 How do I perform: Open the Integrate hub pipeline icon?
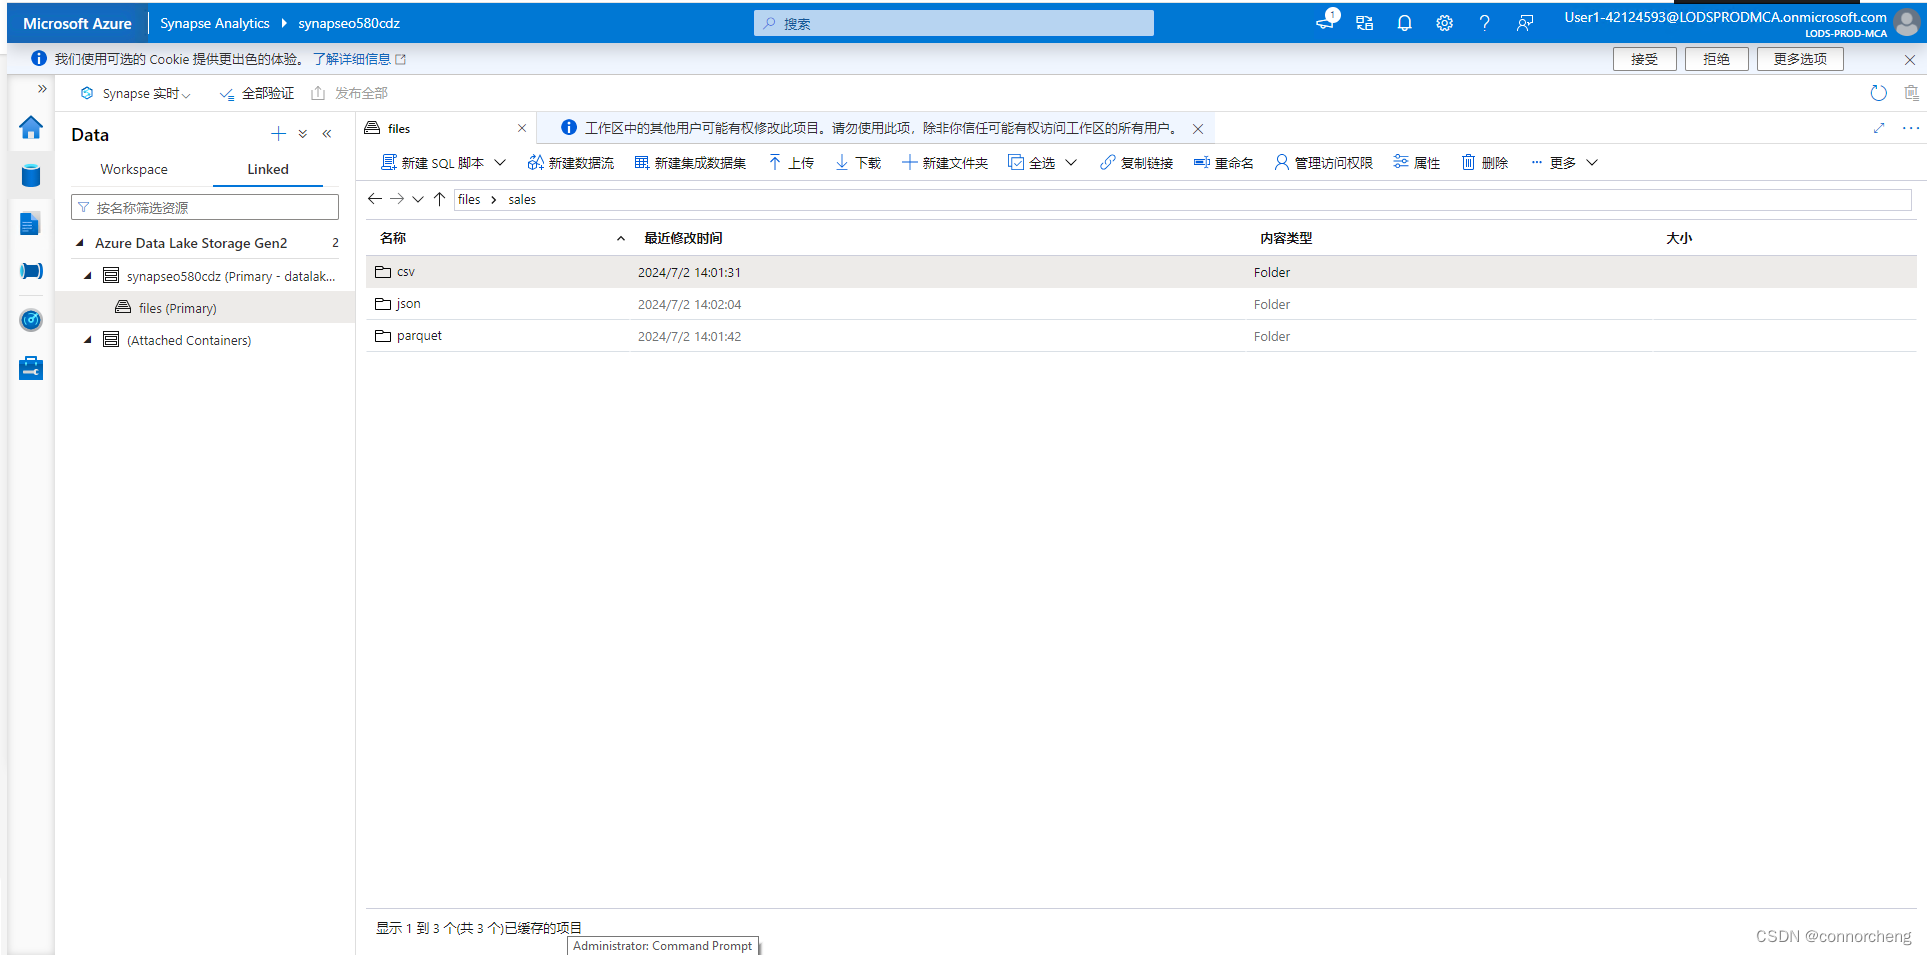click(31, 272)
